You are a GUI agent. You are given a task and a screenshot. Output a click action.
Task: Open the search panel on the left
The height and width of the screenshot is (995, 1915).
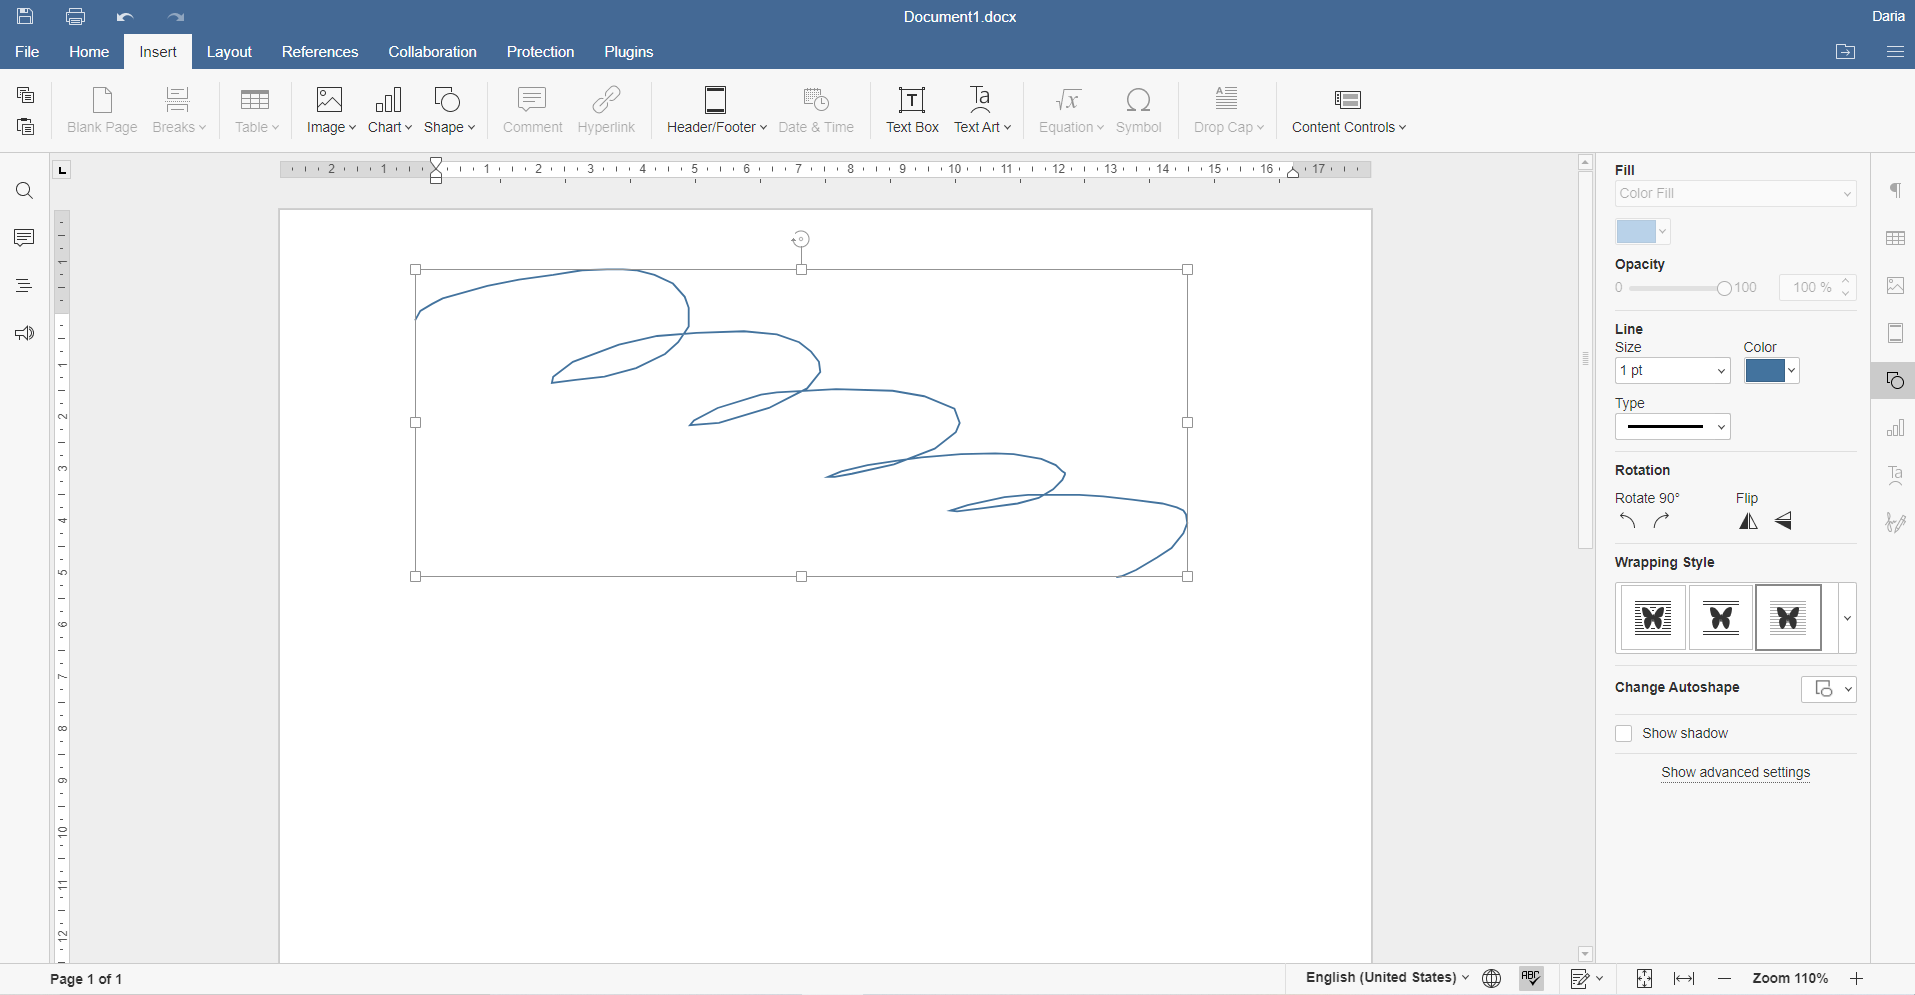pos(24,190)
